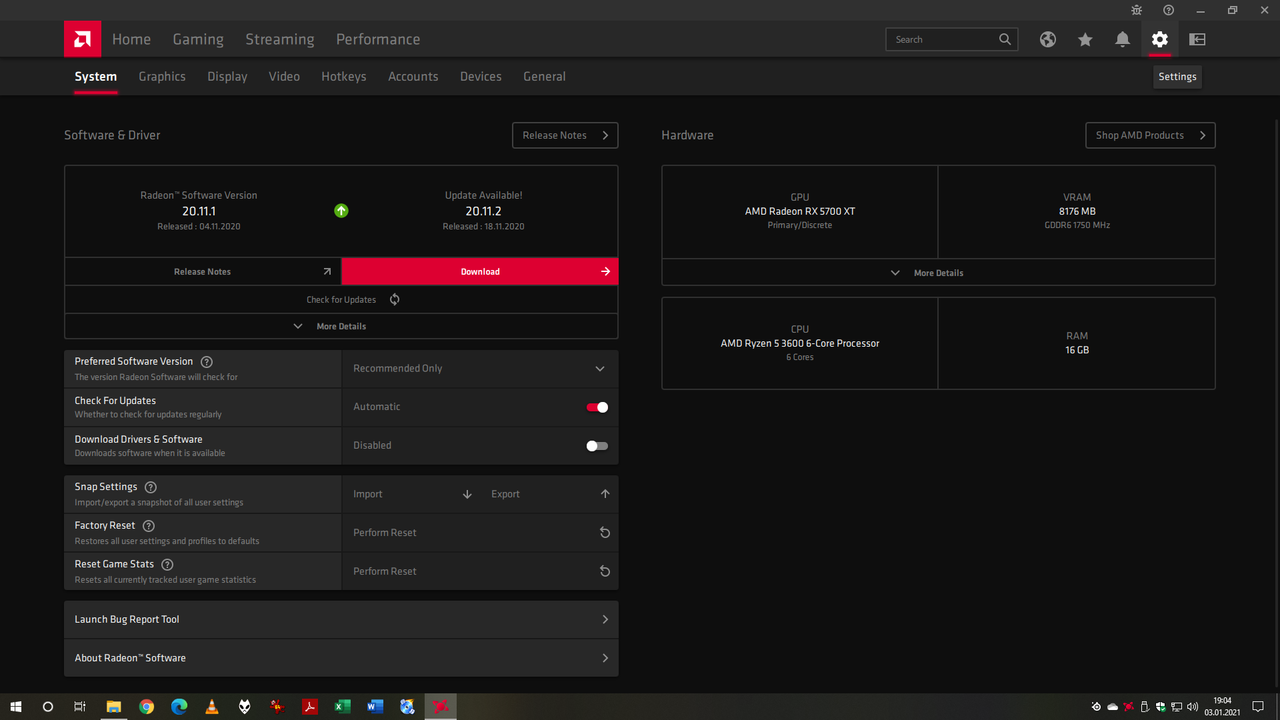The image size is (1280, 720).
Task: Click the Settings gear icon
Action: (1159, 39)
